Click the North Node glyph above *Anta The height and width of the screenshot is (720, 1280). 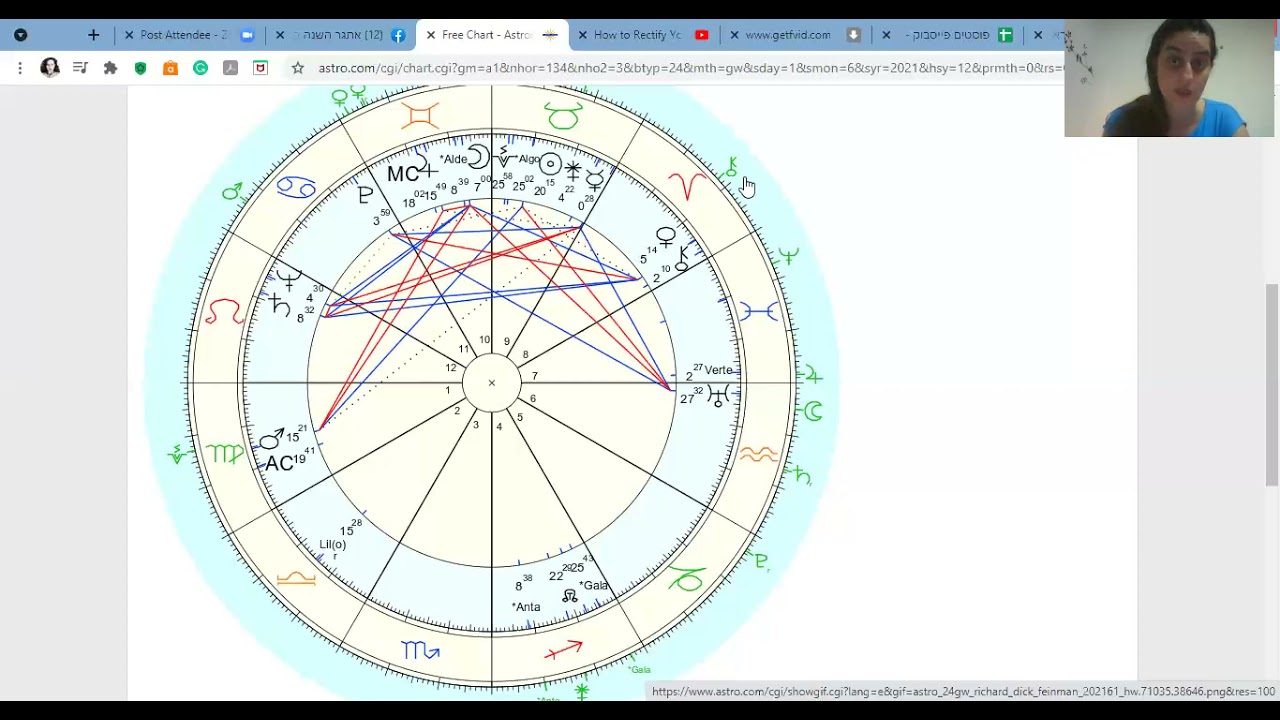[x=569, y=596]
